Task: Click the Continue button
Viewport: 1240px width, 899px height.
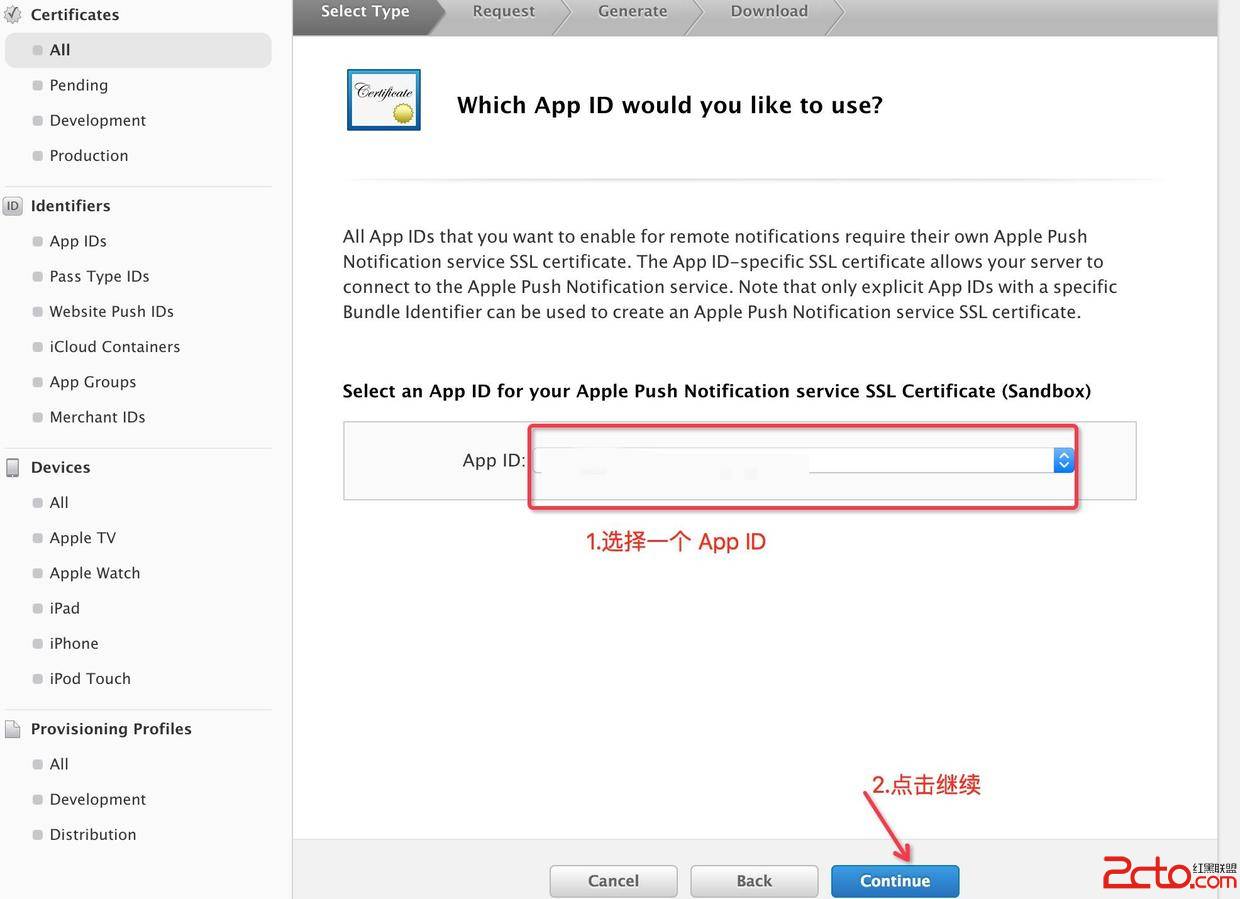Action: pos(895,880)
